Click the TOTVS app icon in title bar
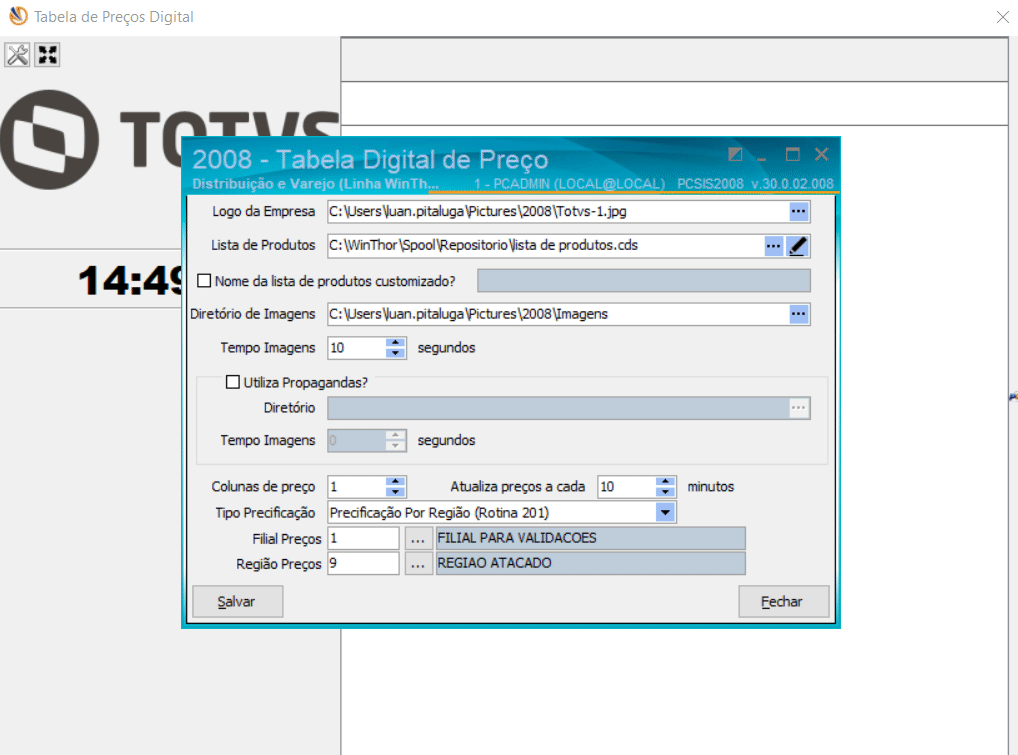The image size is (1018, 755). coord(18,16)
